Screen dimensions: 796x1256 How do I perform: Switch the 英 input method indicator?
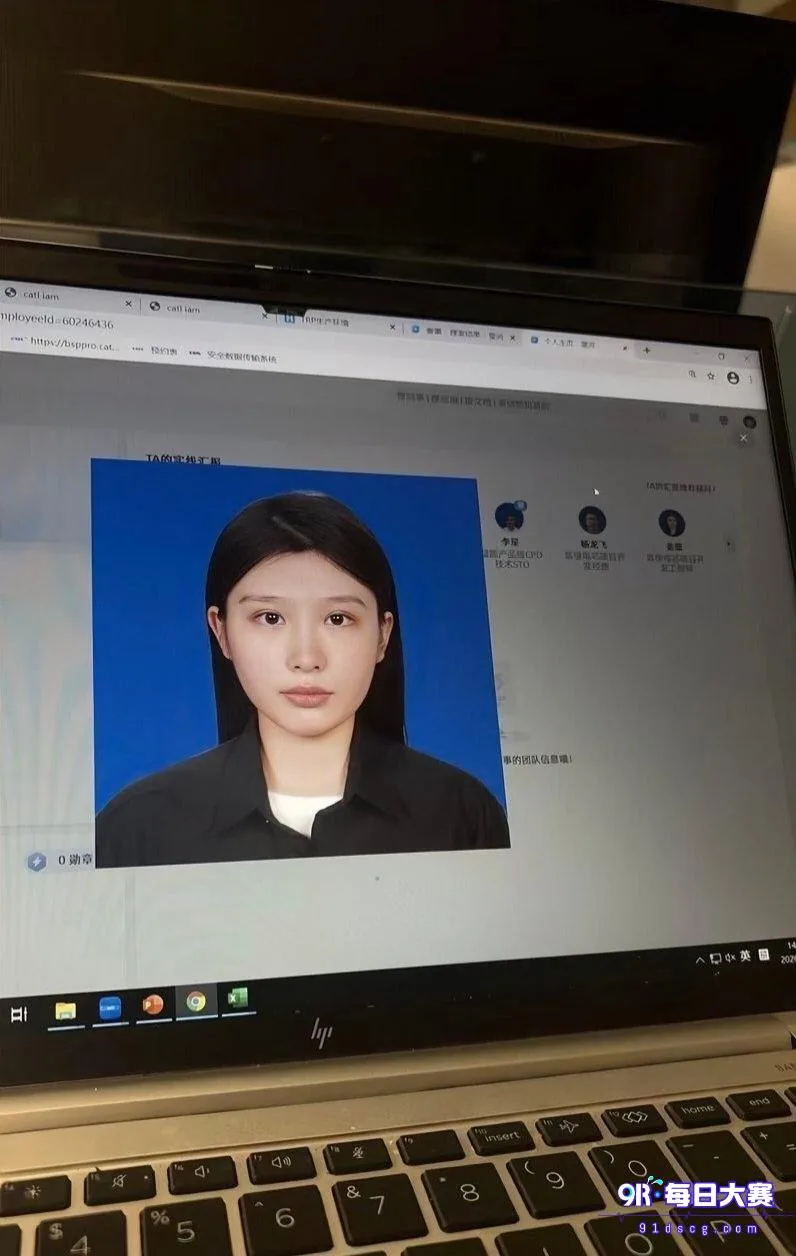[746, 956]
